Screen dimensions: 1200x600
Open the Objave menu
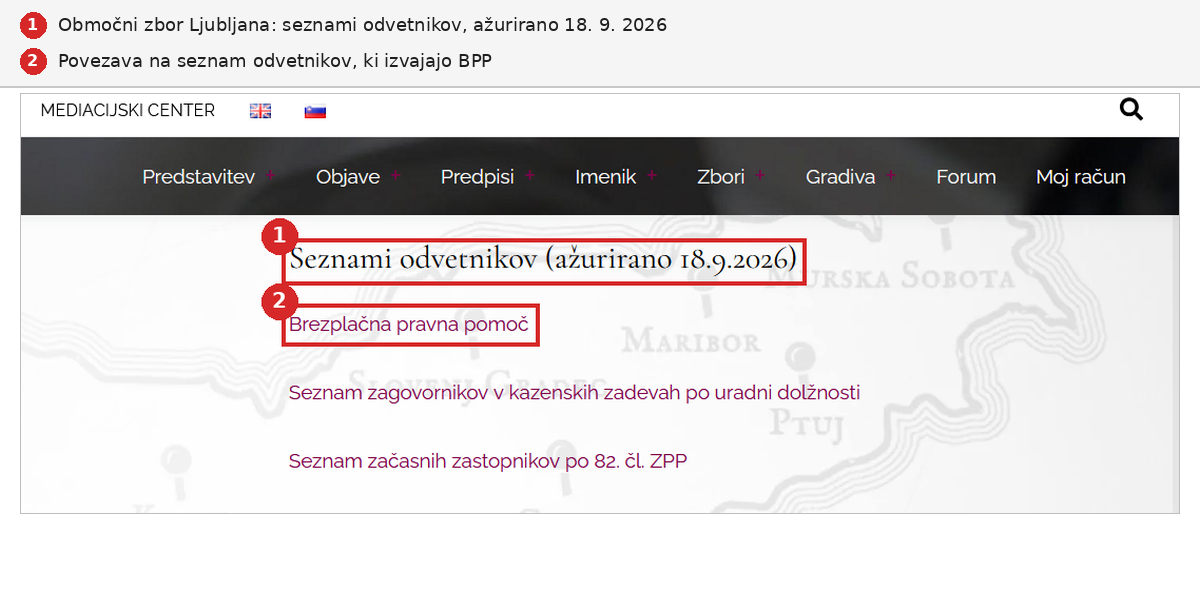(x=348, y=177)
